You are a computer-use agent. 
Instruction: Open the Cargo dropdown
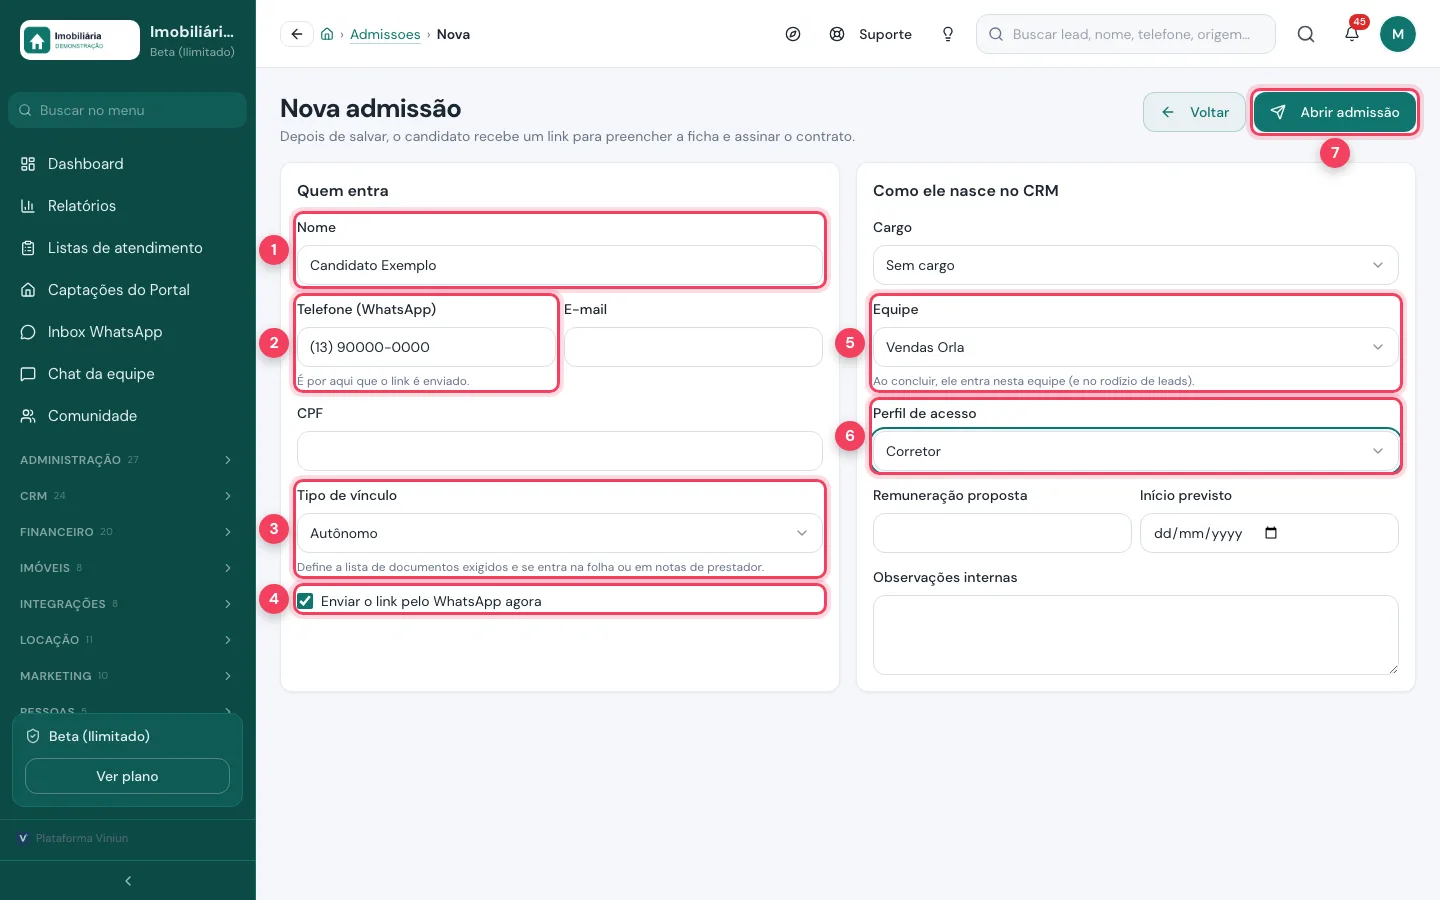1135,265
